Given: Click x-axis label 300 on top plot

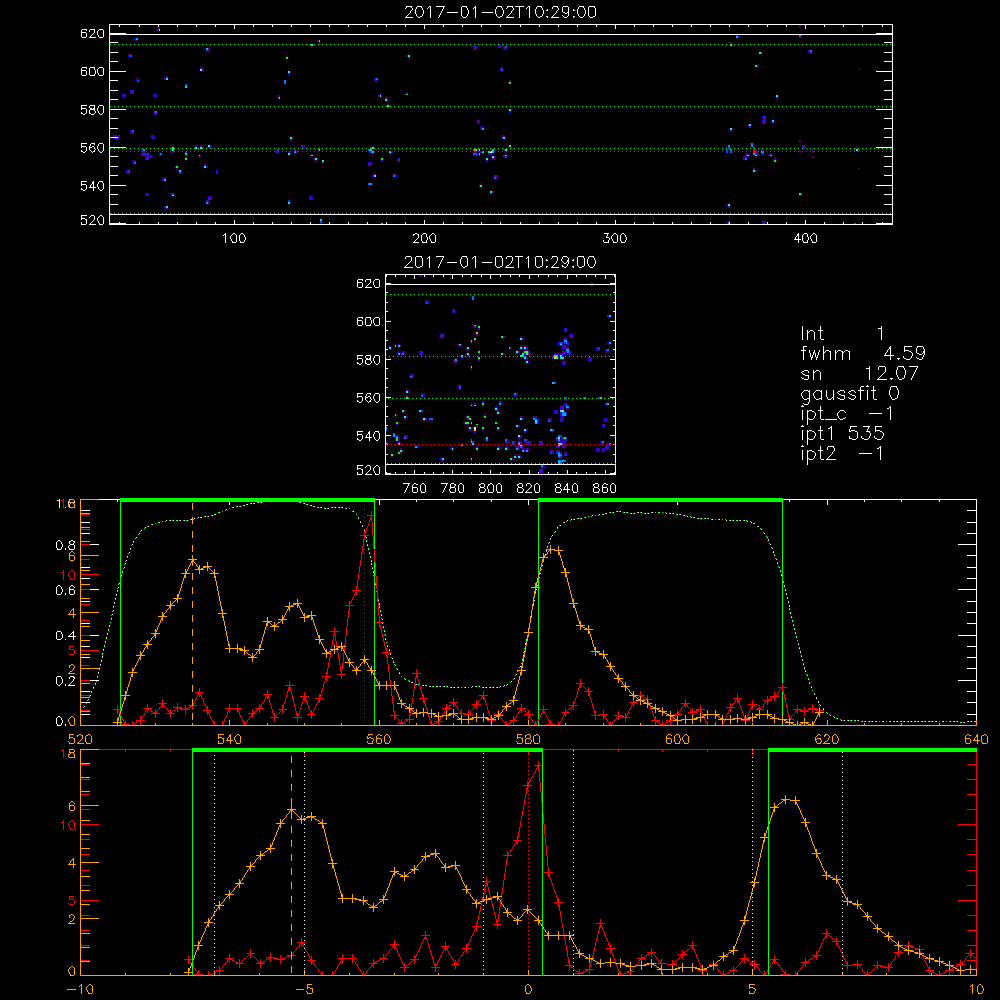Looking at the screenshot, I should point(615,239).
